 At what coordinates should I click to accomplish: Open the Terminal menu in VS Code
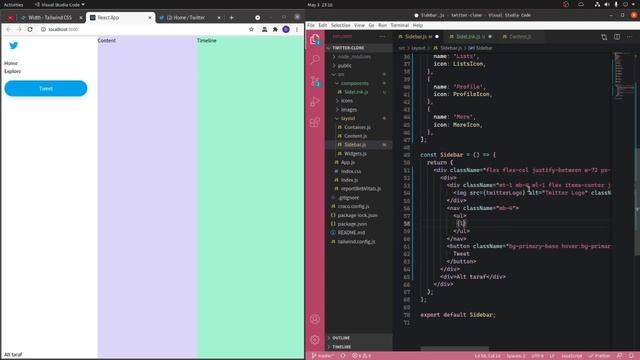click(400, 25)
